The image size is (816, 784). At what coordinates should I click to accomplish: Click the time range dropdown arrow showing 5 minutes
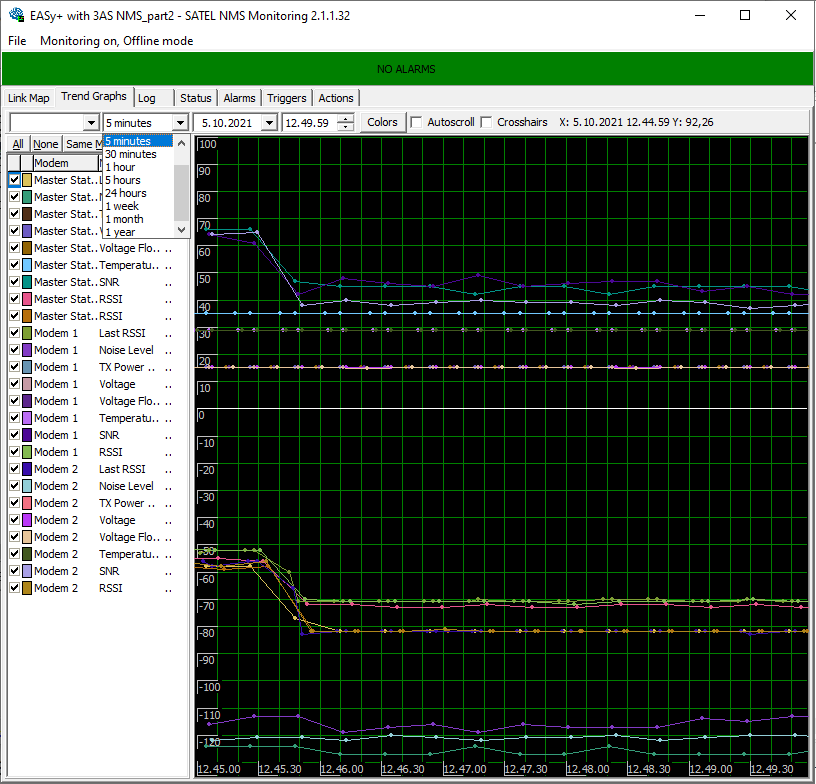click(180, 123)
